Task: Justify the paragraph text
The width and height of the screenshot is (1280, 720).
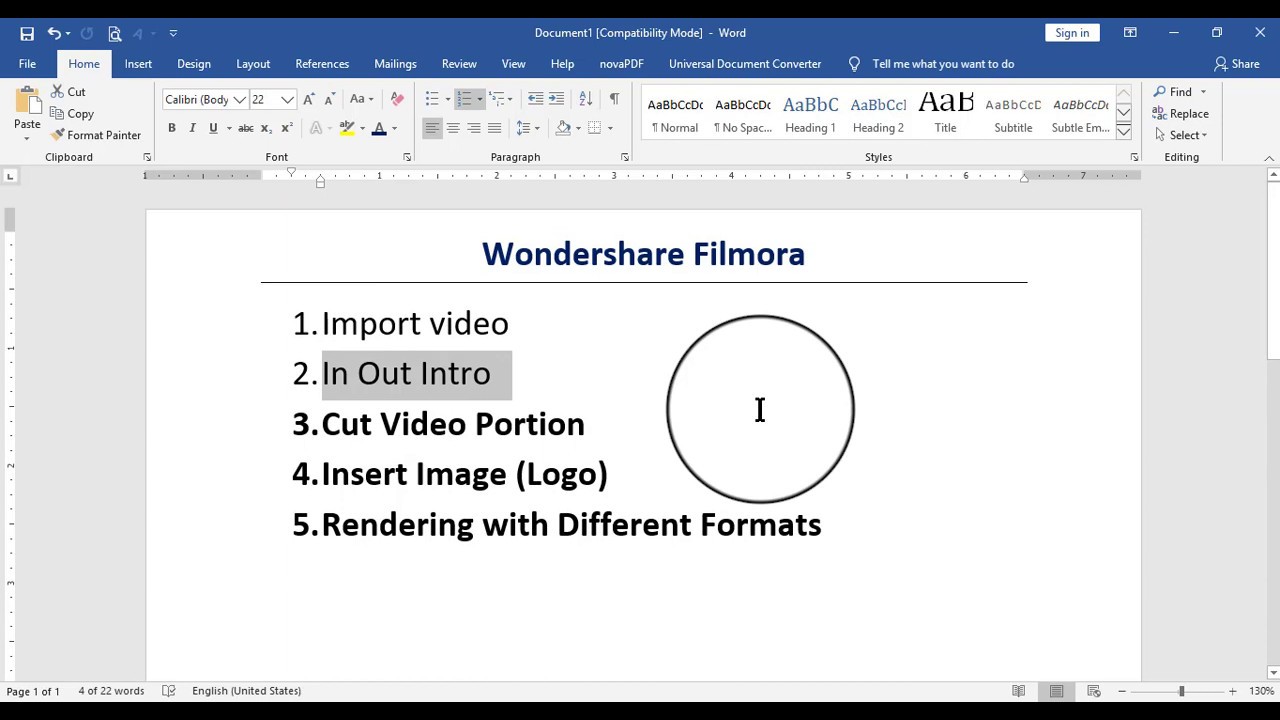Action: 494,128
